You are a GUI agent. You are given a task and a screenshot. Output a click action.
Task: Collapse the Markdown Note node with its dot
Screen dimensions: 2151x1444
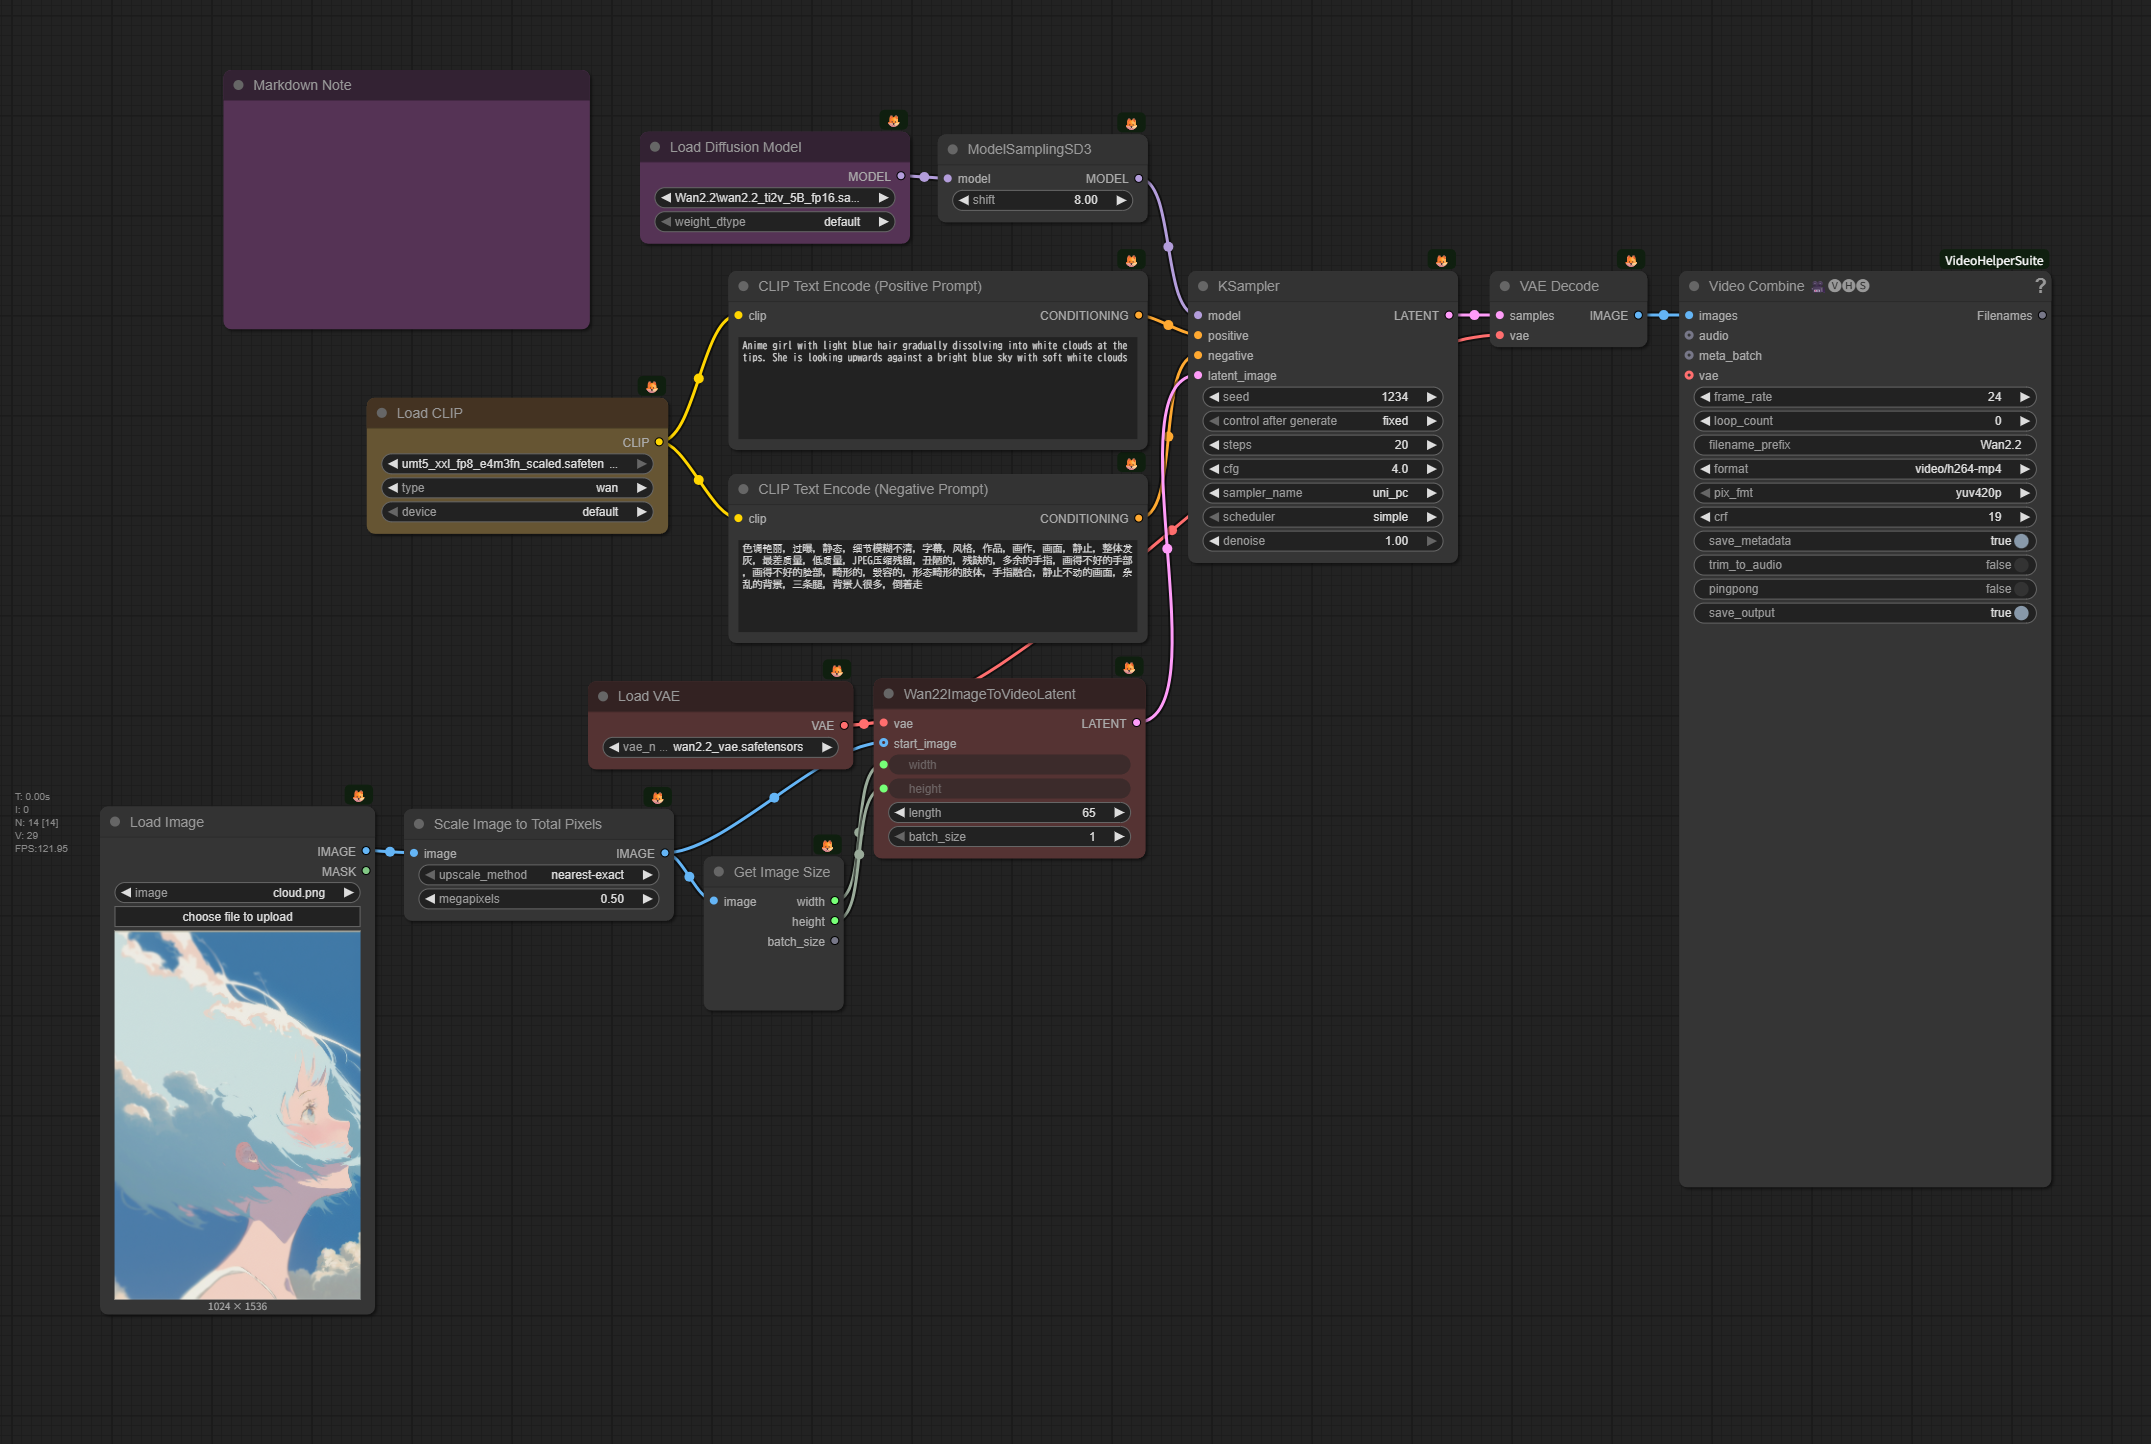click(239, 85)
